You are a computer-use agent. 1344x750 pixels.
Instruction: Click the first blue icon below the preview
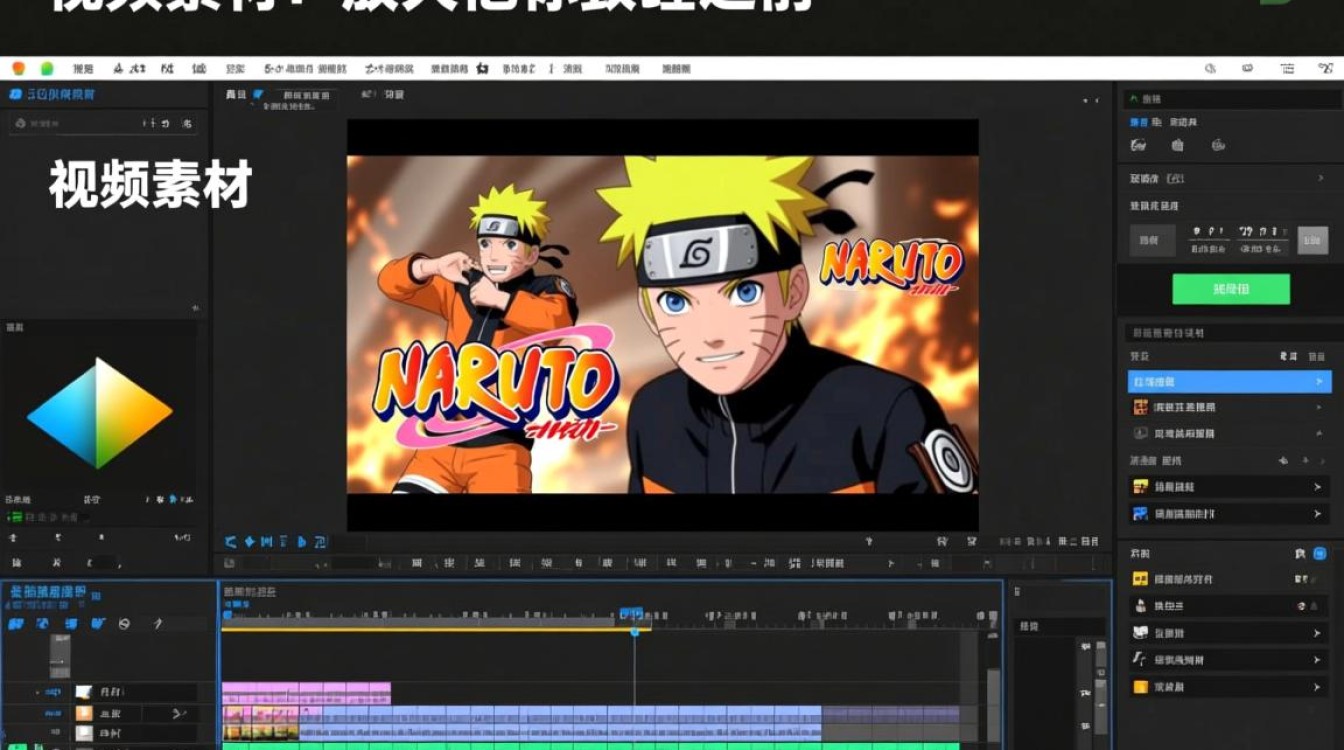[230, 542]
